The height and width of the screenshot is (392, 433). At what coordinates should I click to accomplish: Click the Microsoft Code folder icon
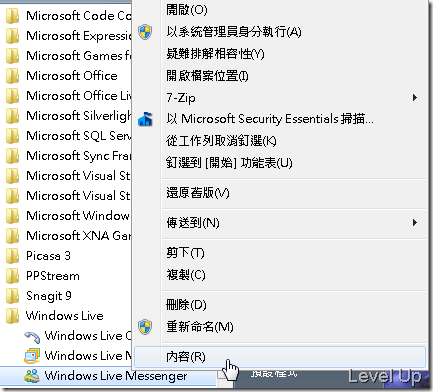(x=12, y=16)
